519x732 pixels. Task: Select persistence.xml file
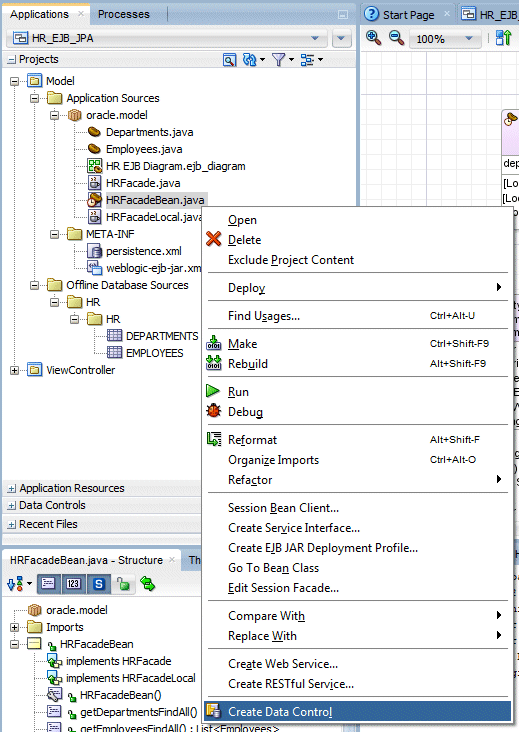144,251
